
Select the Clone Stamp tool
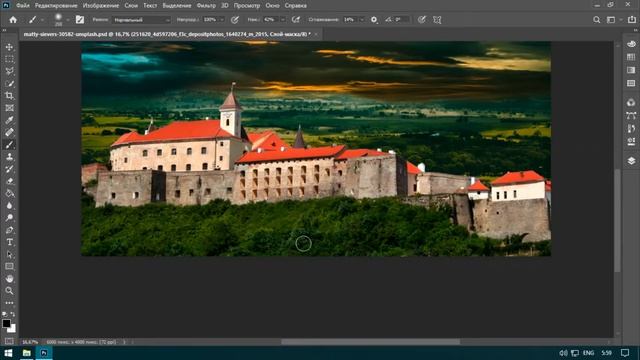[x=9, y=157]
